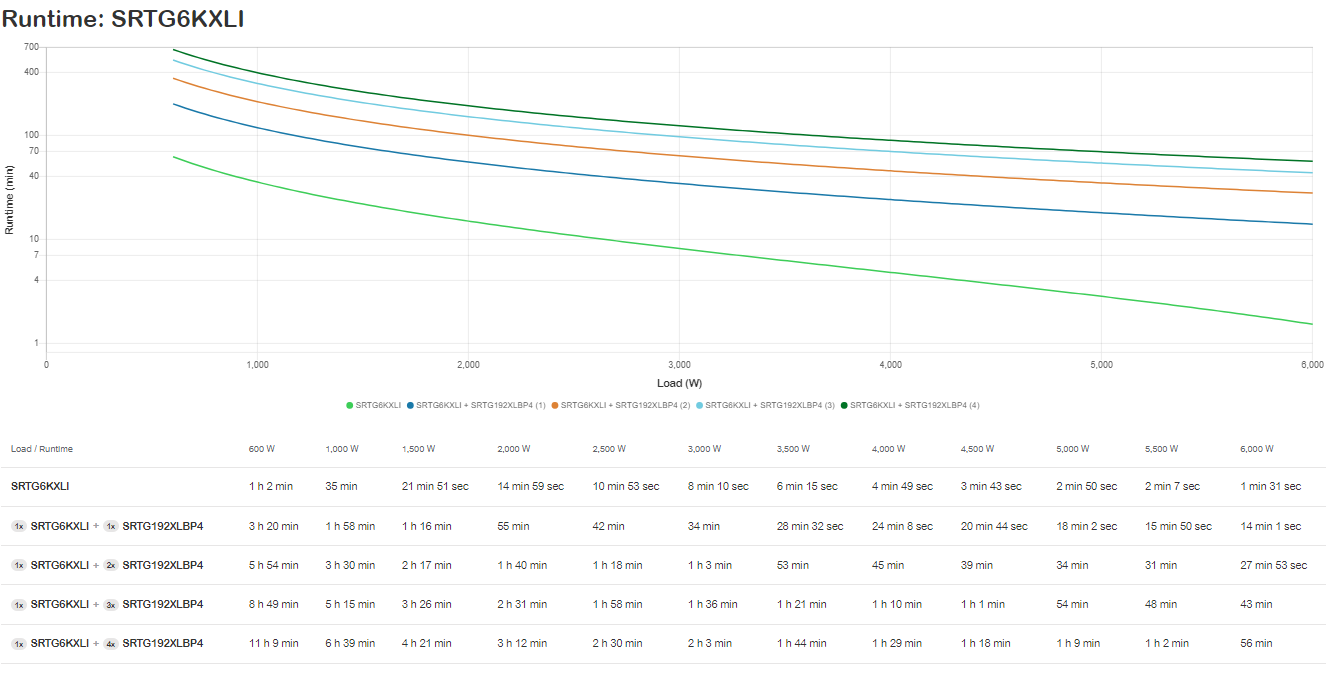Toggle the SRTG6KXLI + SRTG192XLBP4 (4) legend label
The image size is (1330, 674).
pos(914,405)
